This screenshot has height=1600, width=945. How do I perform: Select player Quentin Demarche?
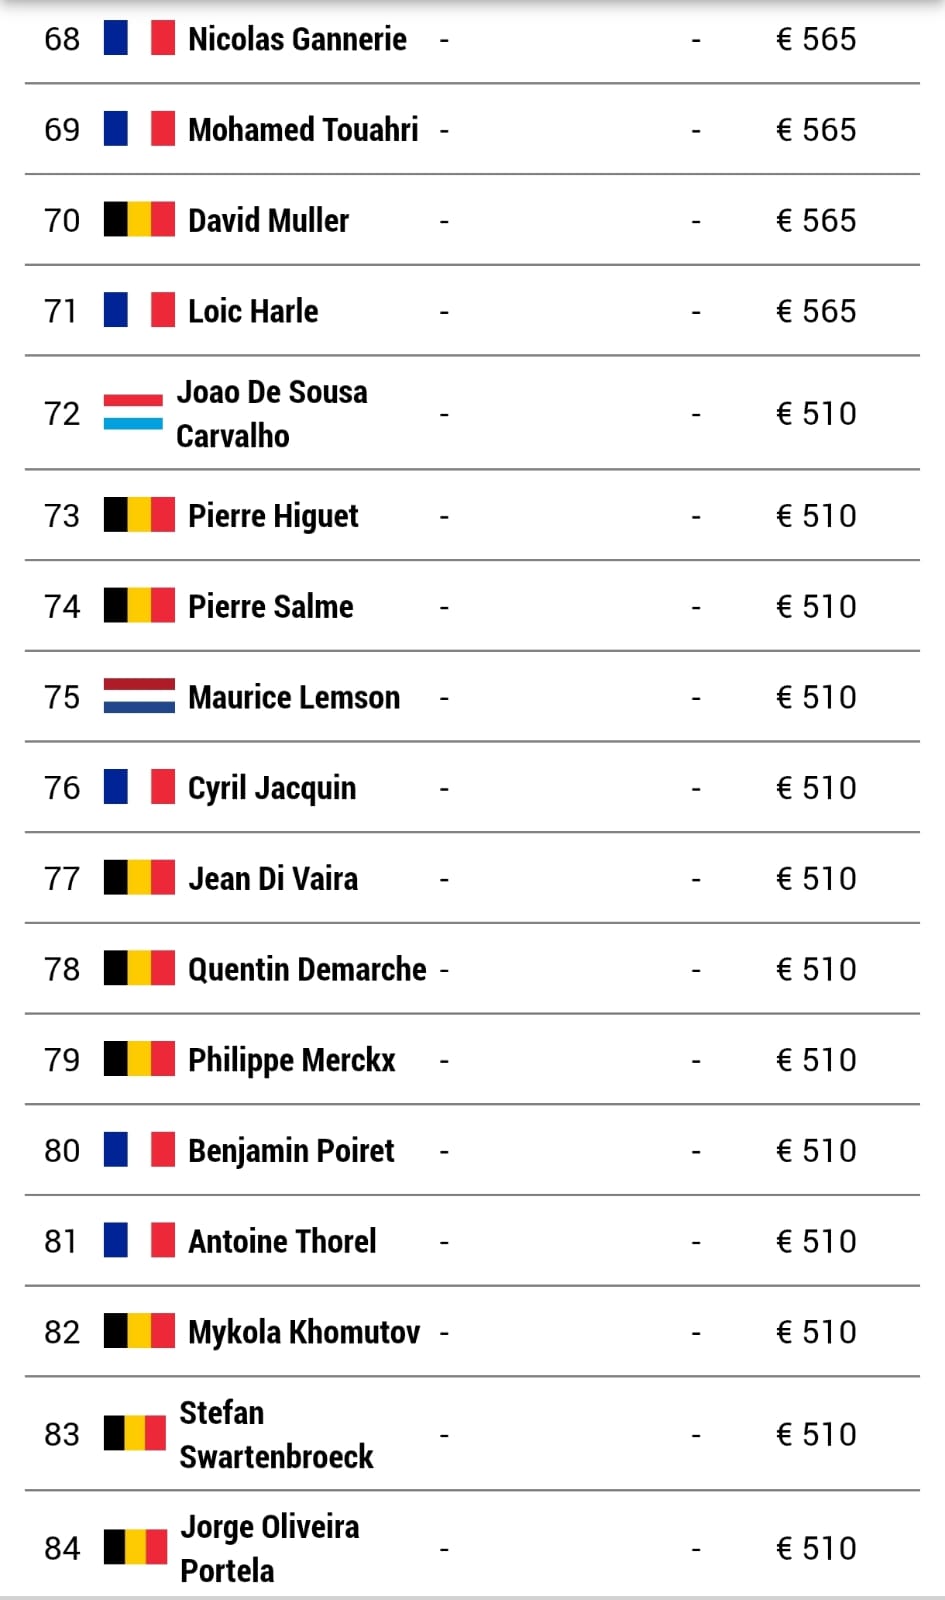click(307, 969)
